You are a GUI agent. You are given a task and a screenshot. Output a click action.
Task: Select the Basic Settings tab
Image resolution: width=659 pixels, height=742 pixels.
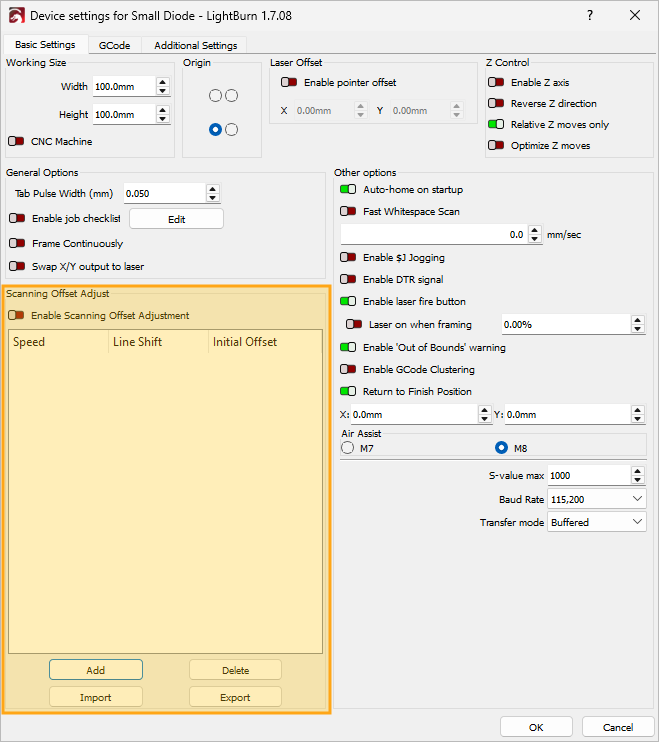coord(45,44)
